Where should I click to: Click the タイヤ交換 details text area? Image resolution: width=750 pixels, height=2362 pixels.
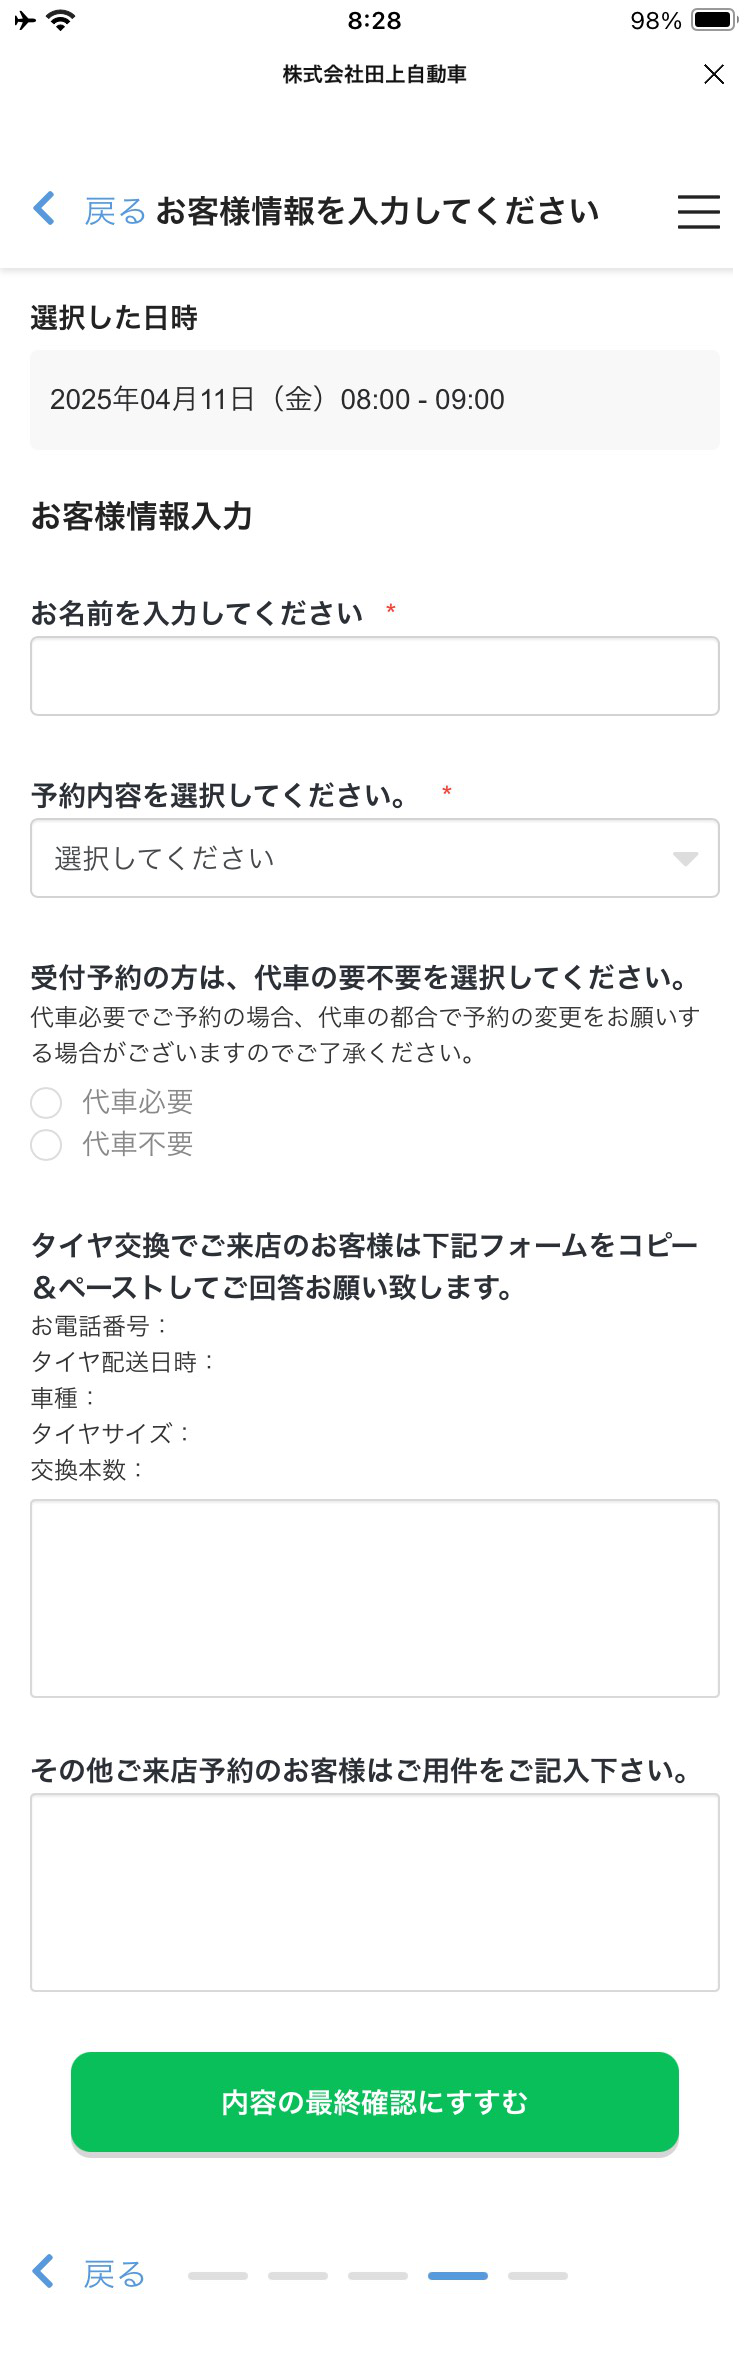(375, 1598)
